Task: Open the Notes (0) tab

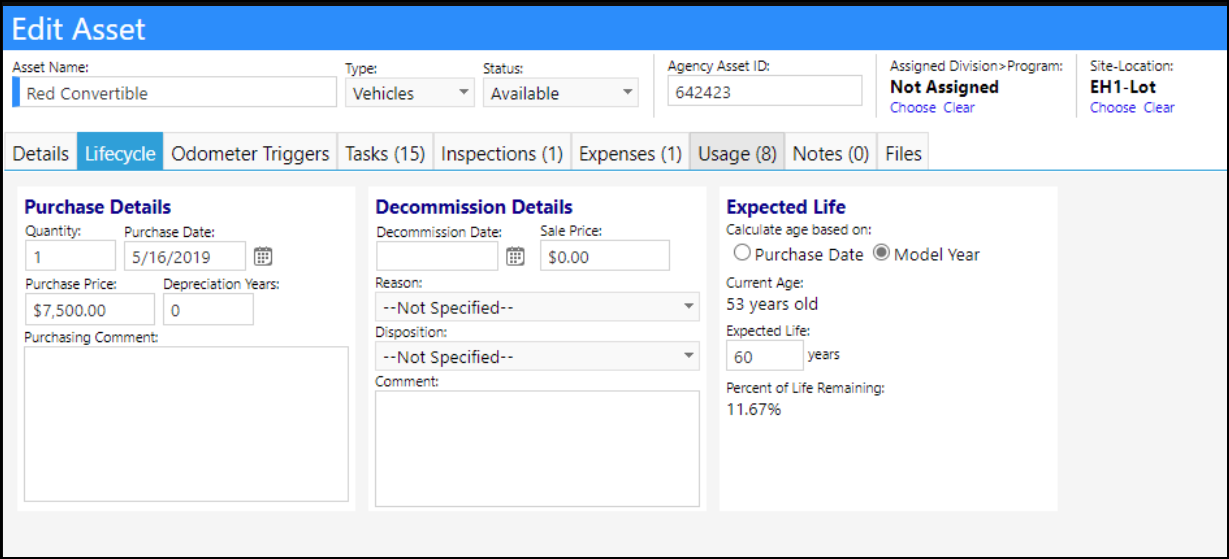Action: click(x=831, y=154)
